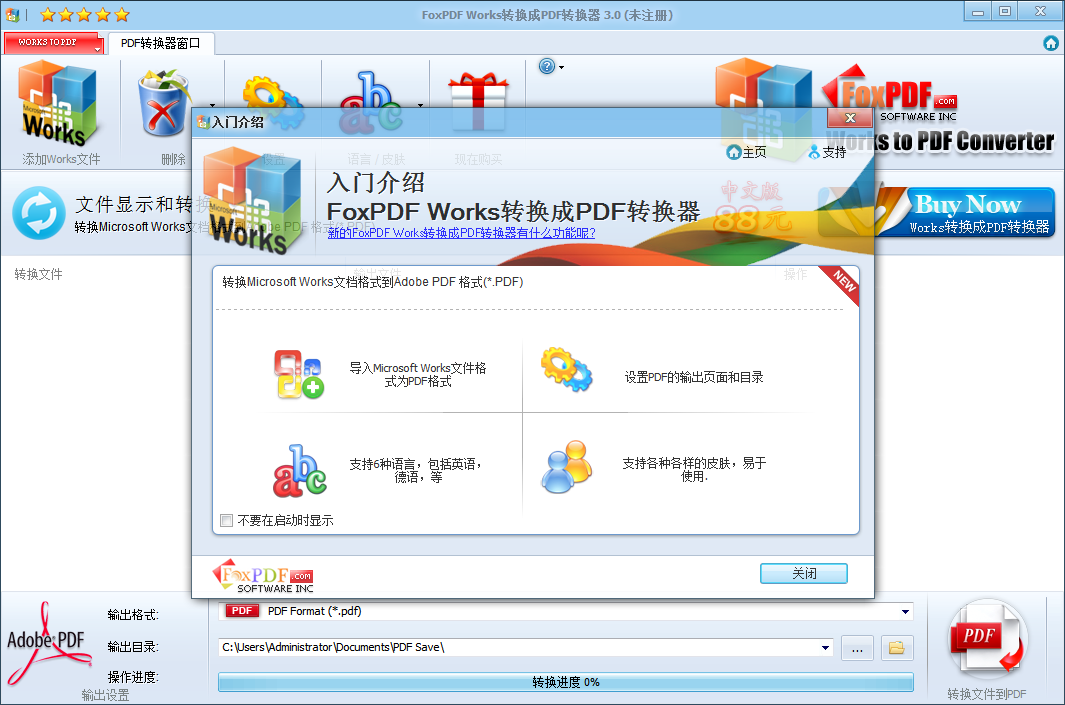Click the 关闭 close button in dialog
Image resolution: width=1065 pixels, height=705 pixels.
click(x=804, y=574)
